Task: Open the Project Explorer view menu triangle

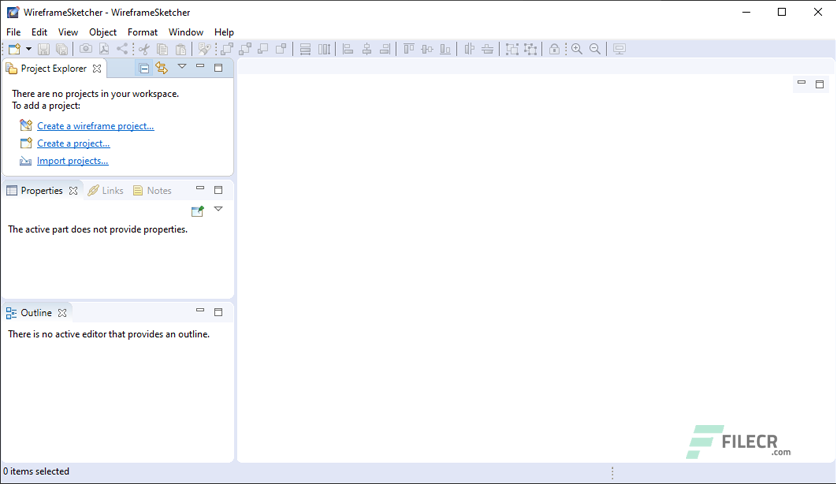Action: coord(182,67)
